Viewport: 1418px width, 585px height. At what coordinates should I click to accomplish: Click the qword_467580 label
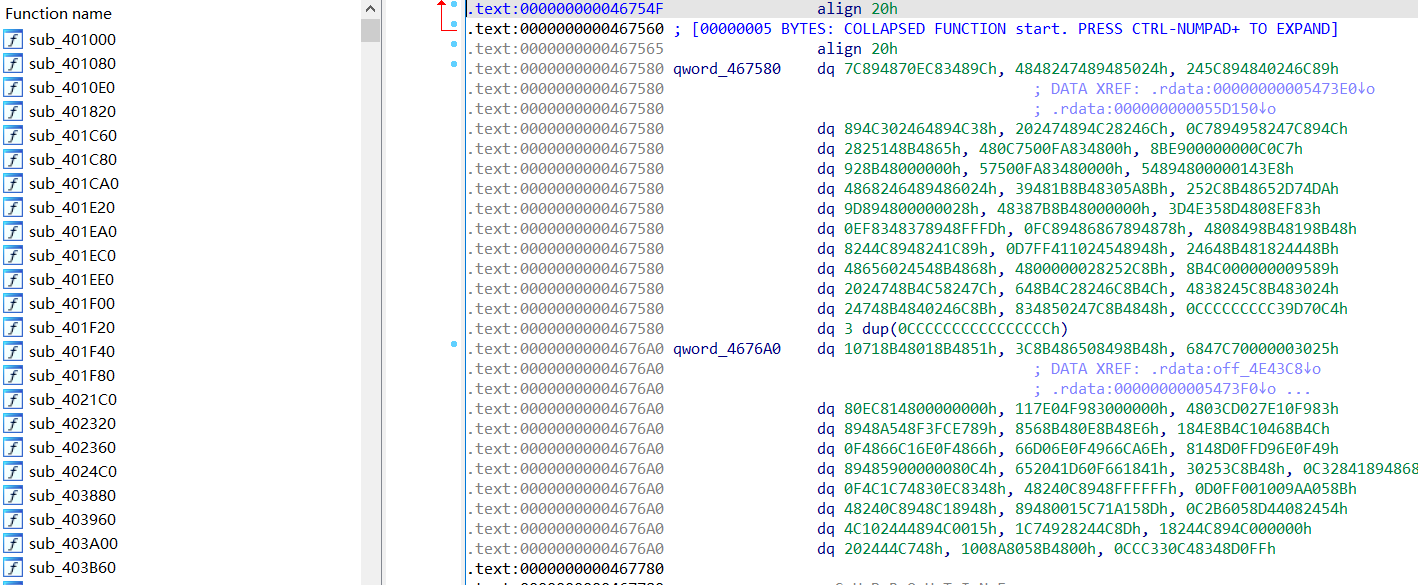pos(726,69)
